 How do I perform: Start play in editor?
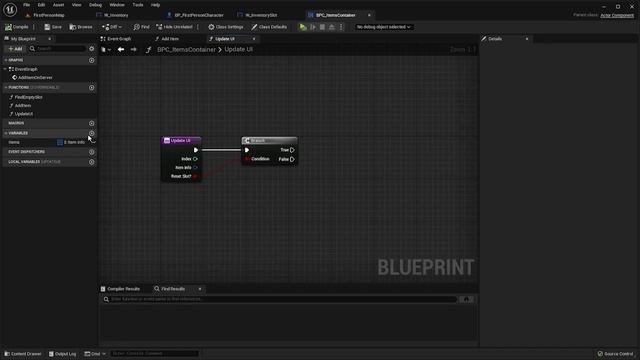[303, 27]
